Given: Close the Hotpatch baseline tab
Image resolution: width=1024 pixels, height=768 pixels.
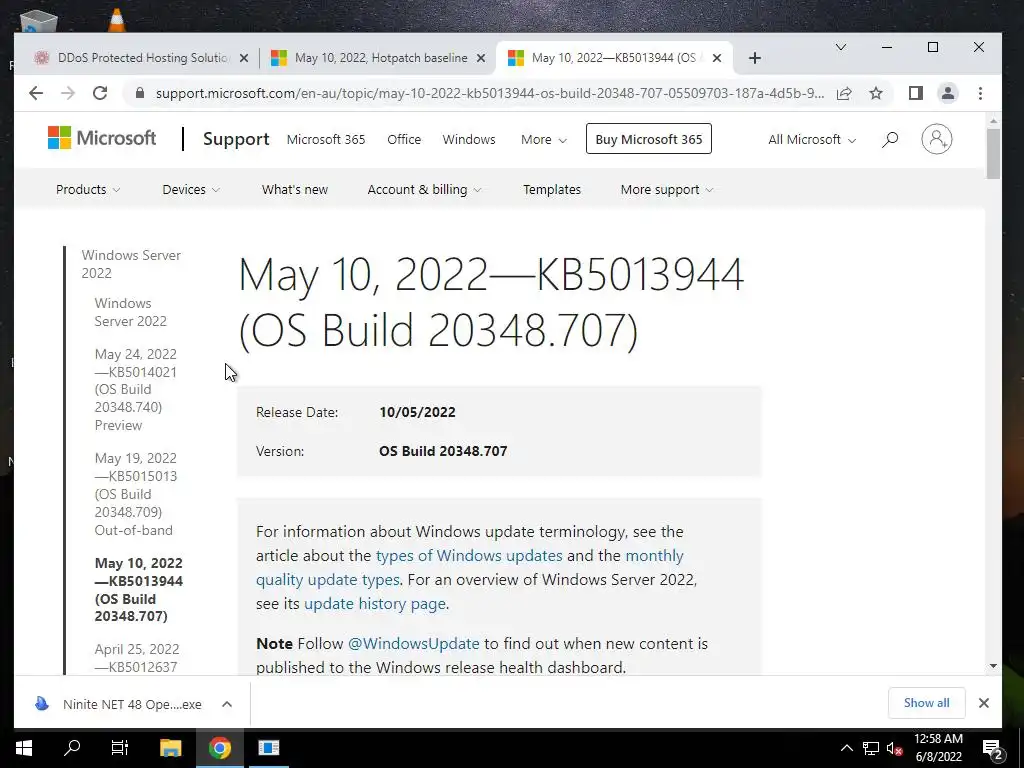Looking at the screenshot, I should tap(481, 58).
